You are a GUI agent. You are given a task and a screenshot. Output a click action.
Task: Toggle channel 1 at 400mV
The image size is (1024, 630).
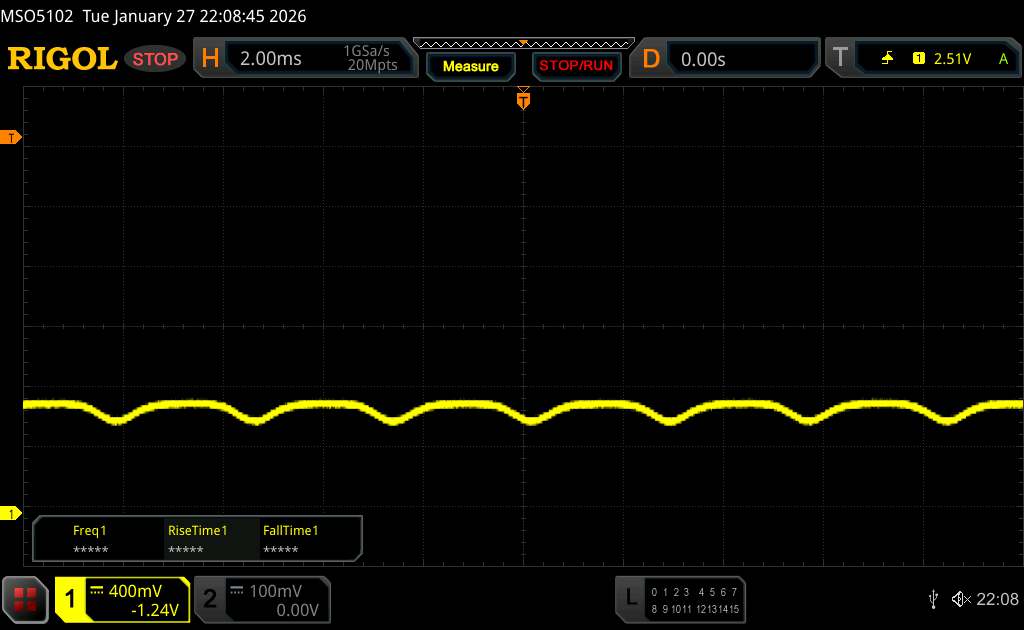[122, 598]
